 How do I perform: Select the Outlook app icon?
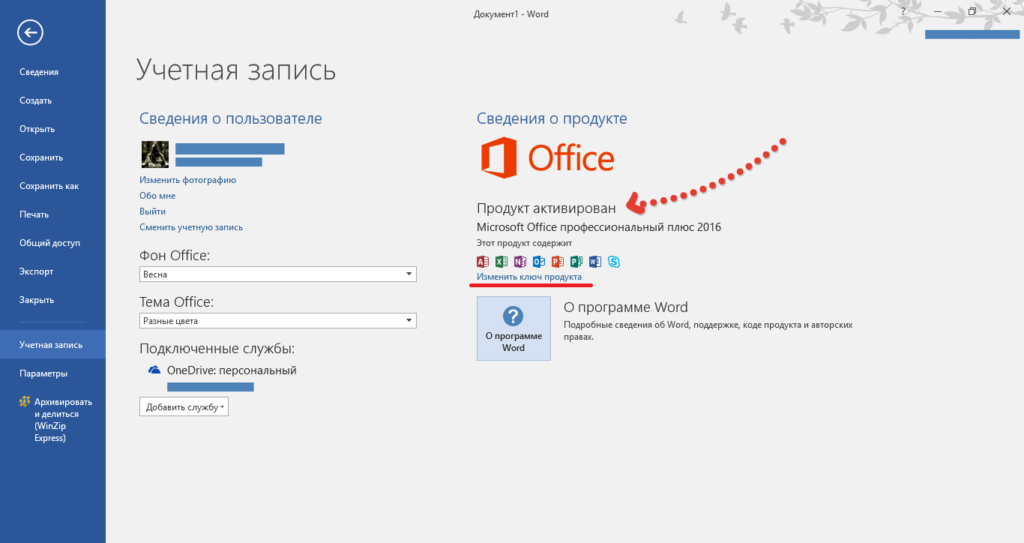point(539,262)
